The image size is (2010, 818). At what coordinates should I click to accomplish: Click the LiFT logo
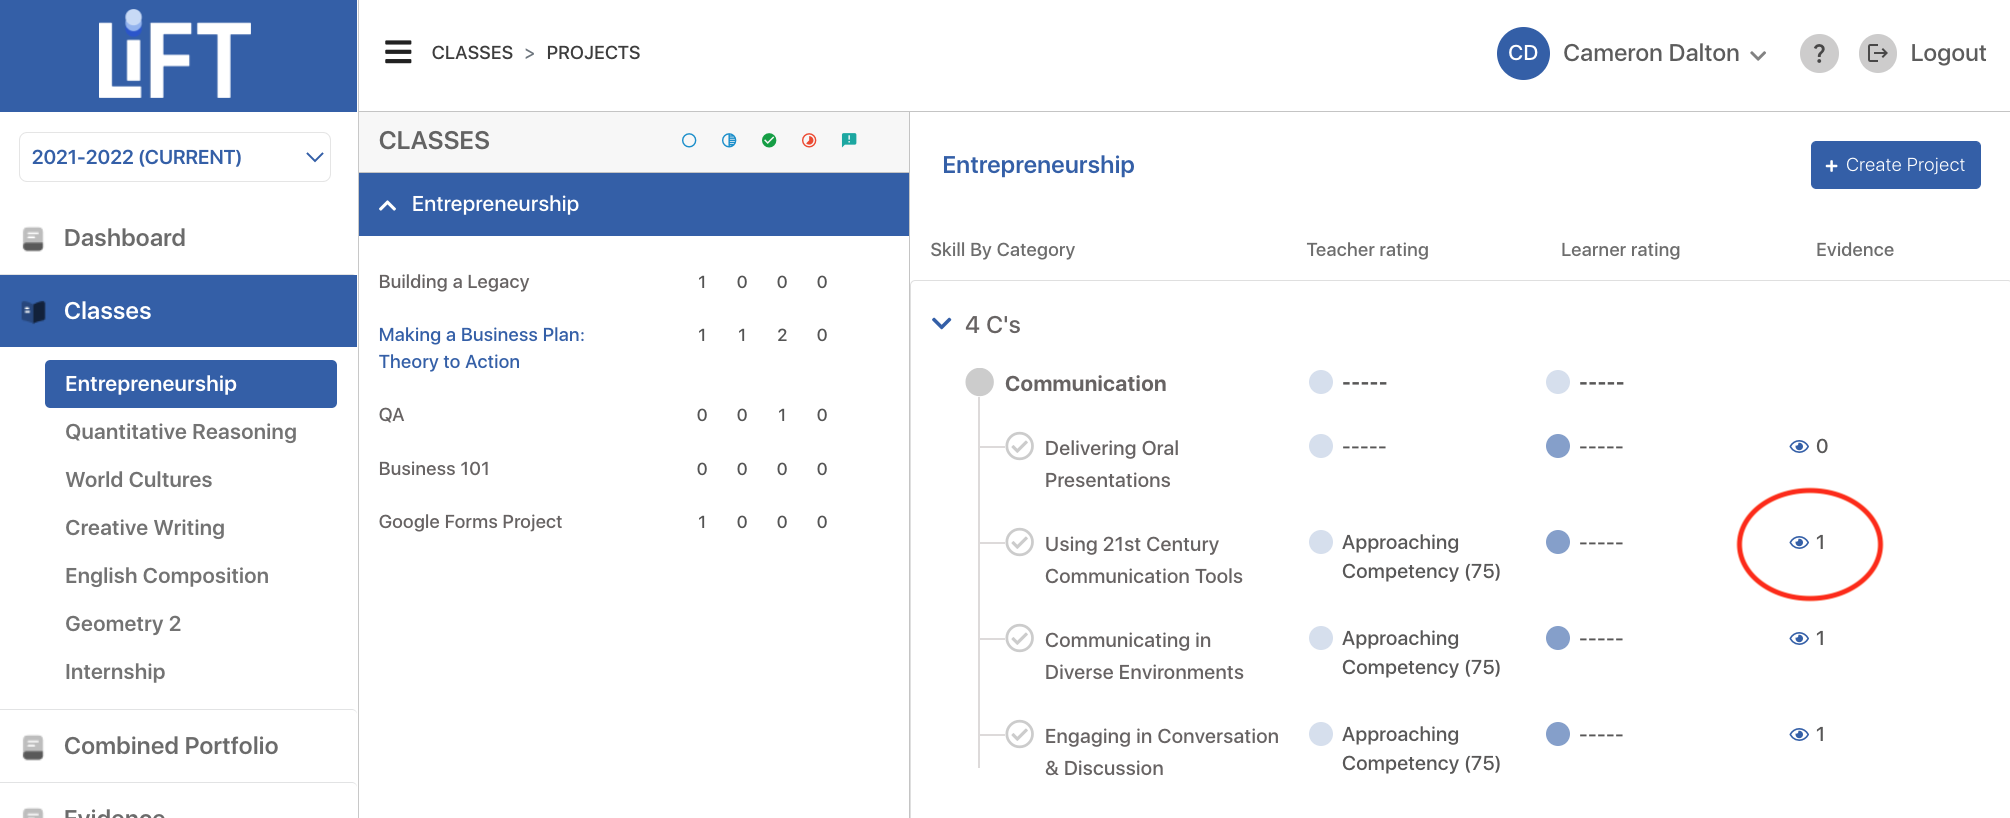click(175, 55)
